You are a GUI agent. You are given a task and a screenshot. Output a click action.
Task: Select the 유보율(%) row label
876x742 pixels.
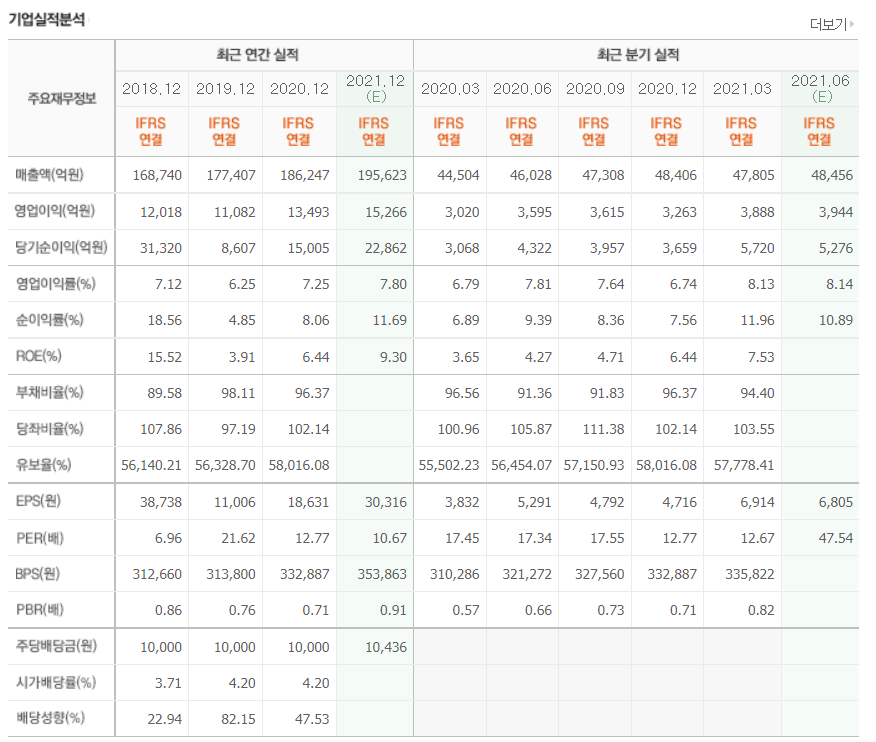pos(43,464)
